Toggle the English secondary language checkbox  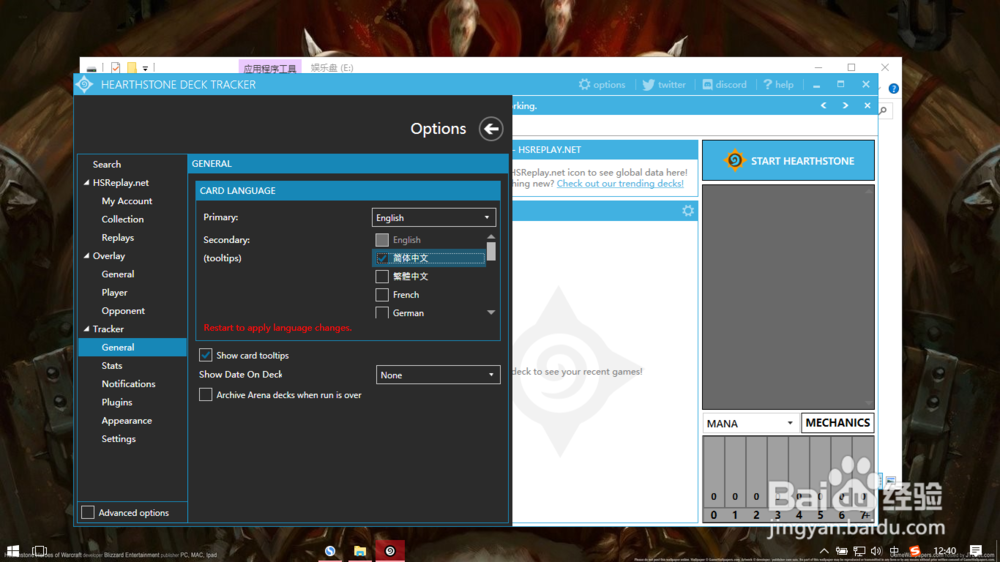click(x=381, y=240)
